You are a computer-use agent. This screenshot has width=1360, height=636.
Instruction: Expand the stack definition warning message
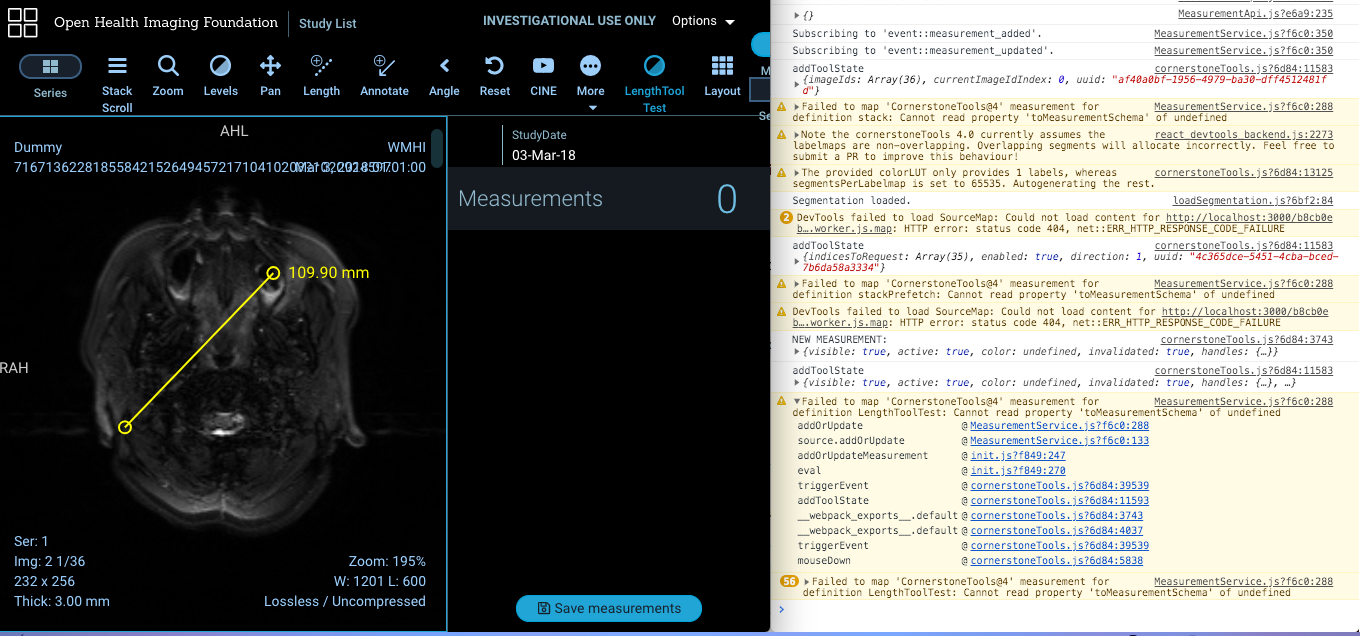point(797,107)
